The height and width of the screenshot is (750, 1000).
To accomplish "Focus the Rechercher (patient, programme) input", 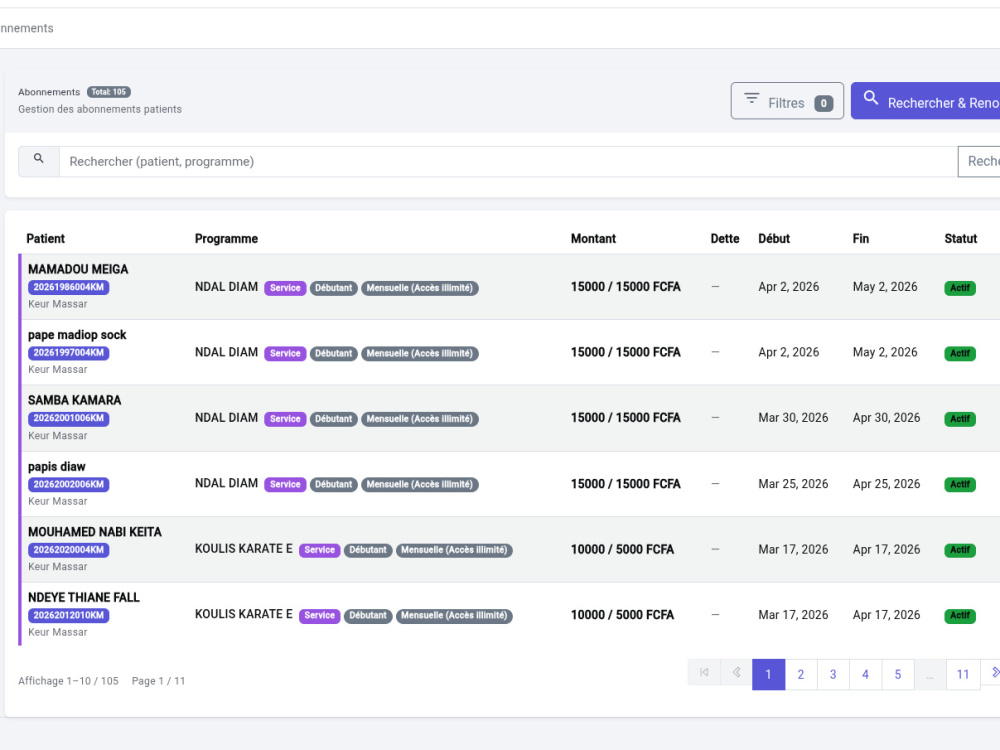I will tap(508, 161).
